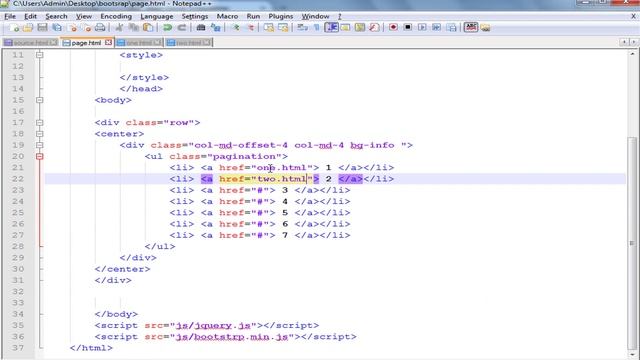Open the Plugins menu
Viewport: 640px width, 360px height.
(x=280, y=16)
